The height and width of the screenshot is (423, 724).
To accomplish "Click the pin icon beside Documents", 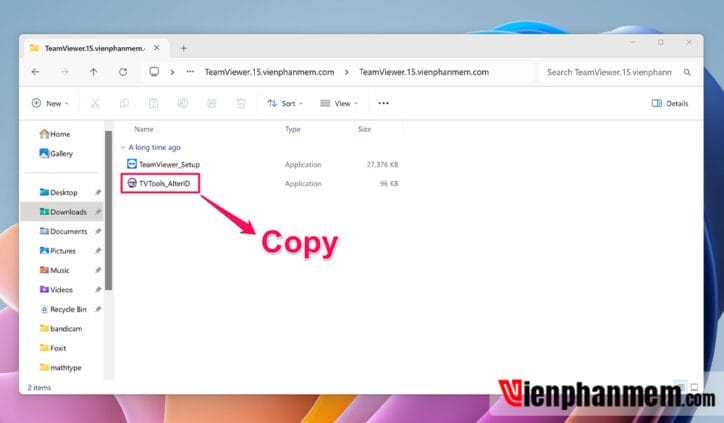I will (98, 231).
